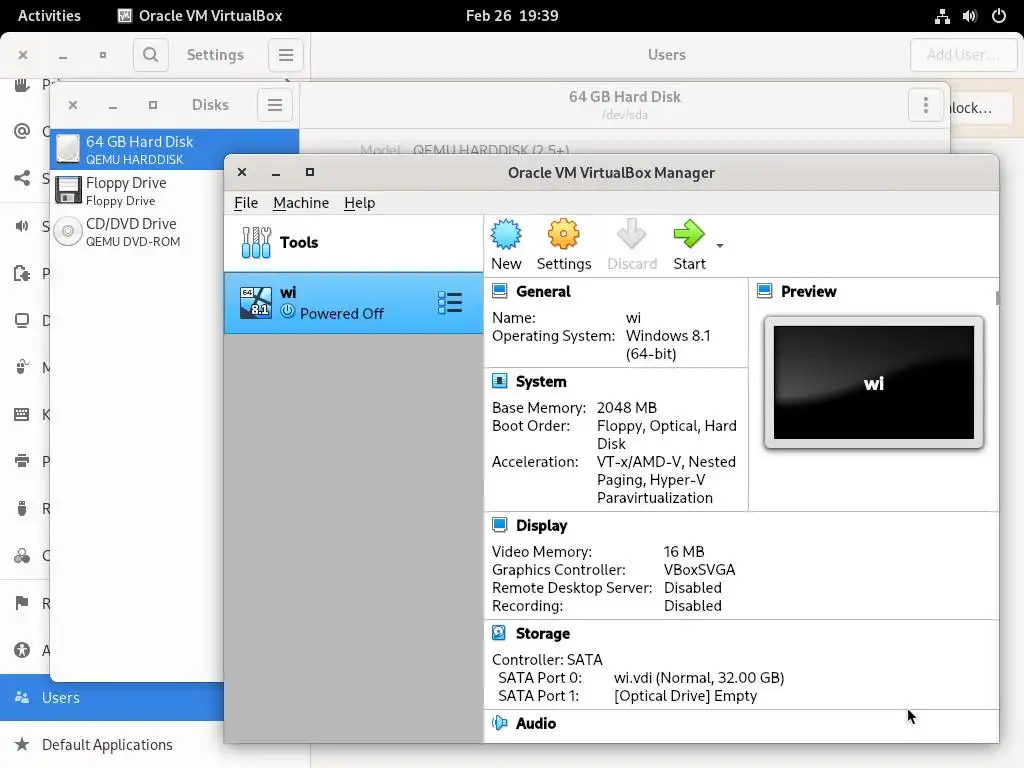Click the power icon in top bar
Viewport: 1024px width, 768px height.
tap(999, 16)
